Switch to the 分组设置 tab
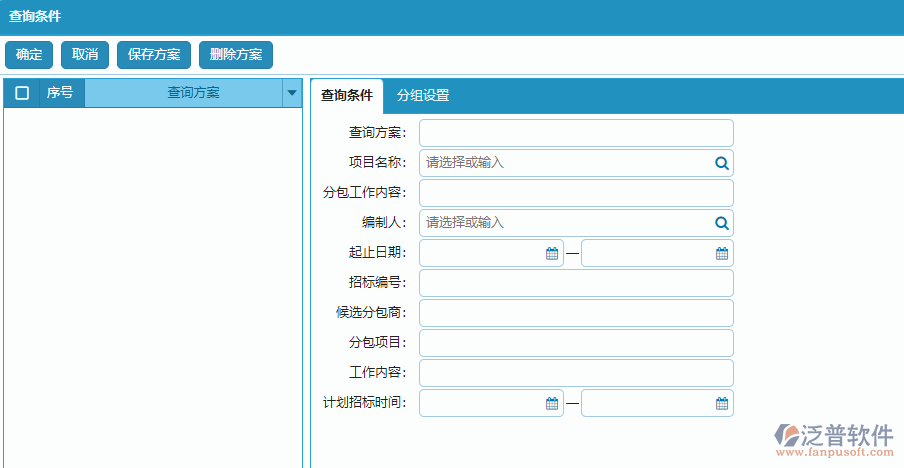The image size is (904, 468). coord(423,96)
